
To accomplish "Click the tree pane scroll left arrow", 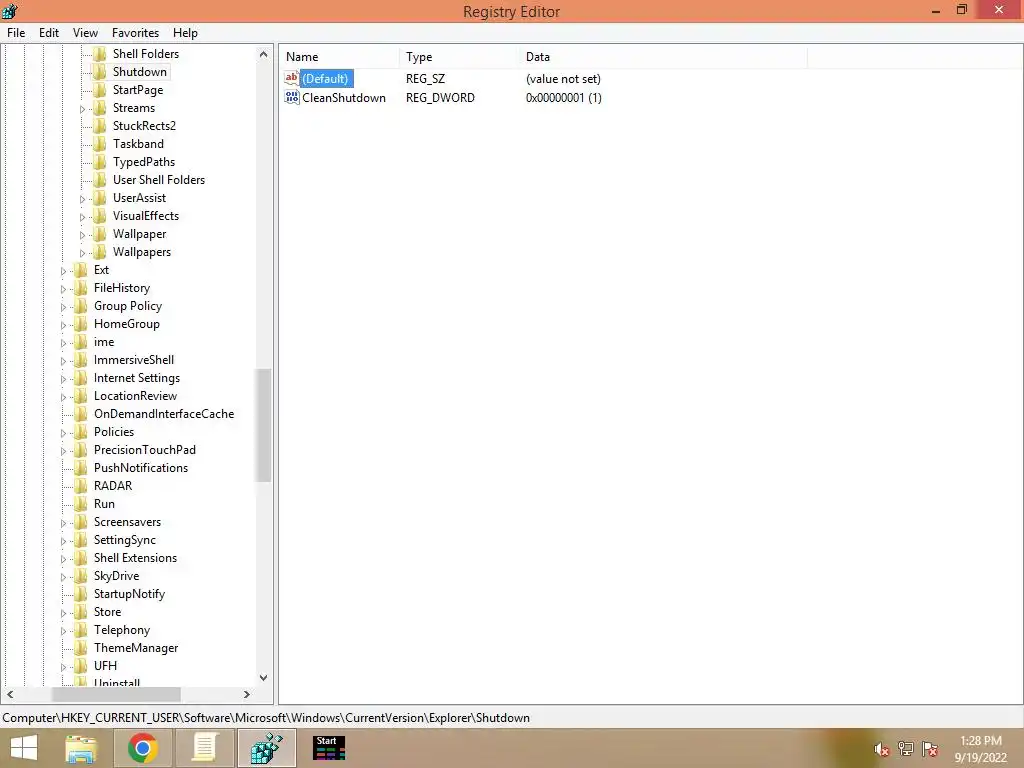I will coord(10,694).
